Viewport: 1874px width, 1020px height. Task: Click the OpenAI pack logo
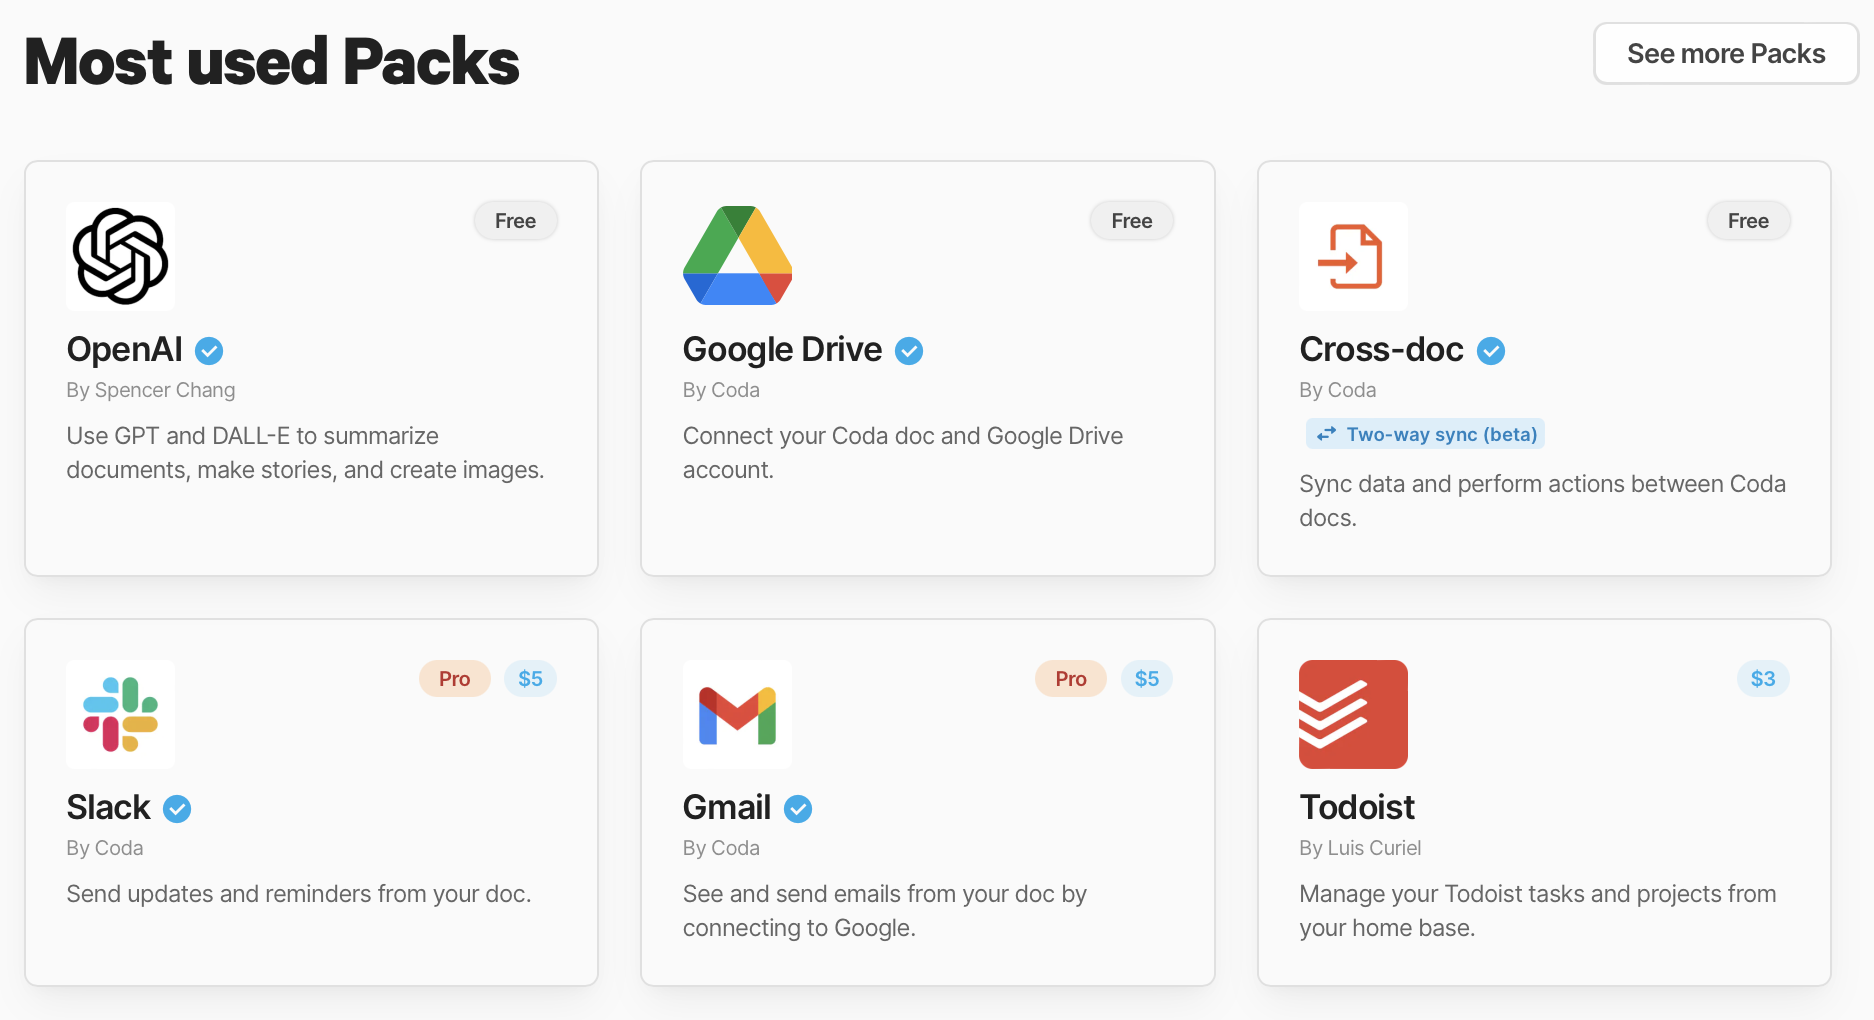119,256
